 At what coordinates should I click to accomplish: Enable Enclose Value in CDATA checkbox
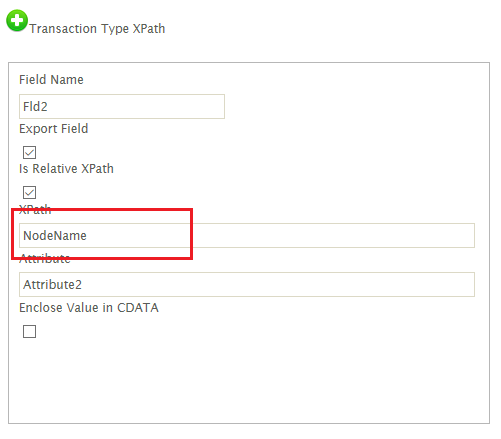[x=29, y=331]
